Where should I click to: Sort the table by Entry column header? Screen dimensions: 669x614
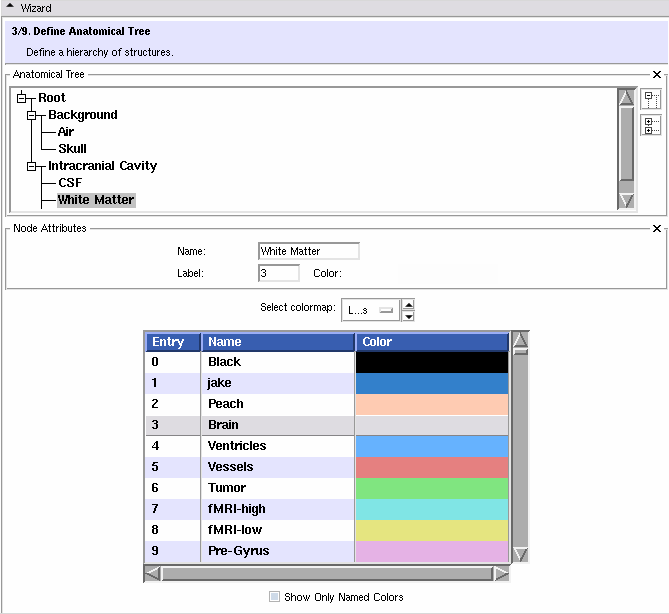coord(172,342)
